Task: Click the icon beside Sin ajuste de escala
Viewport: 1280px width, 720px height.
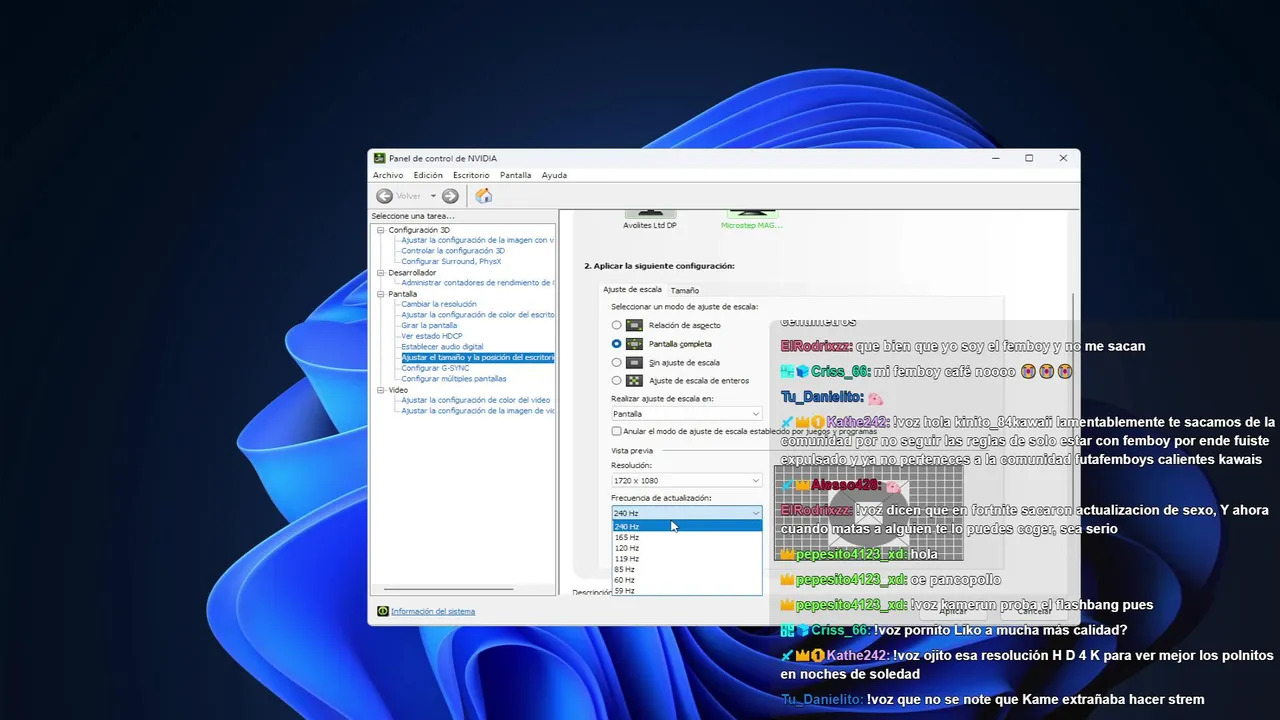Action: (x=634, y=362)
